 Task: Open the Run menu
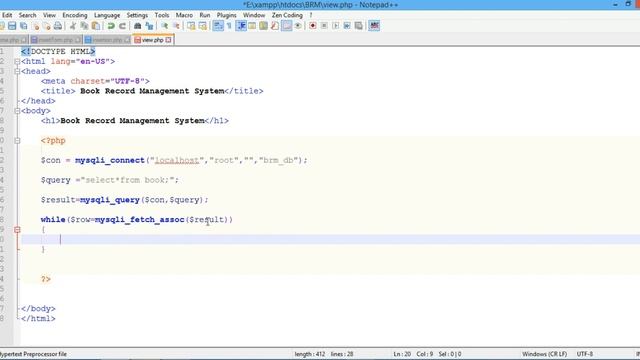click(205, 15)
